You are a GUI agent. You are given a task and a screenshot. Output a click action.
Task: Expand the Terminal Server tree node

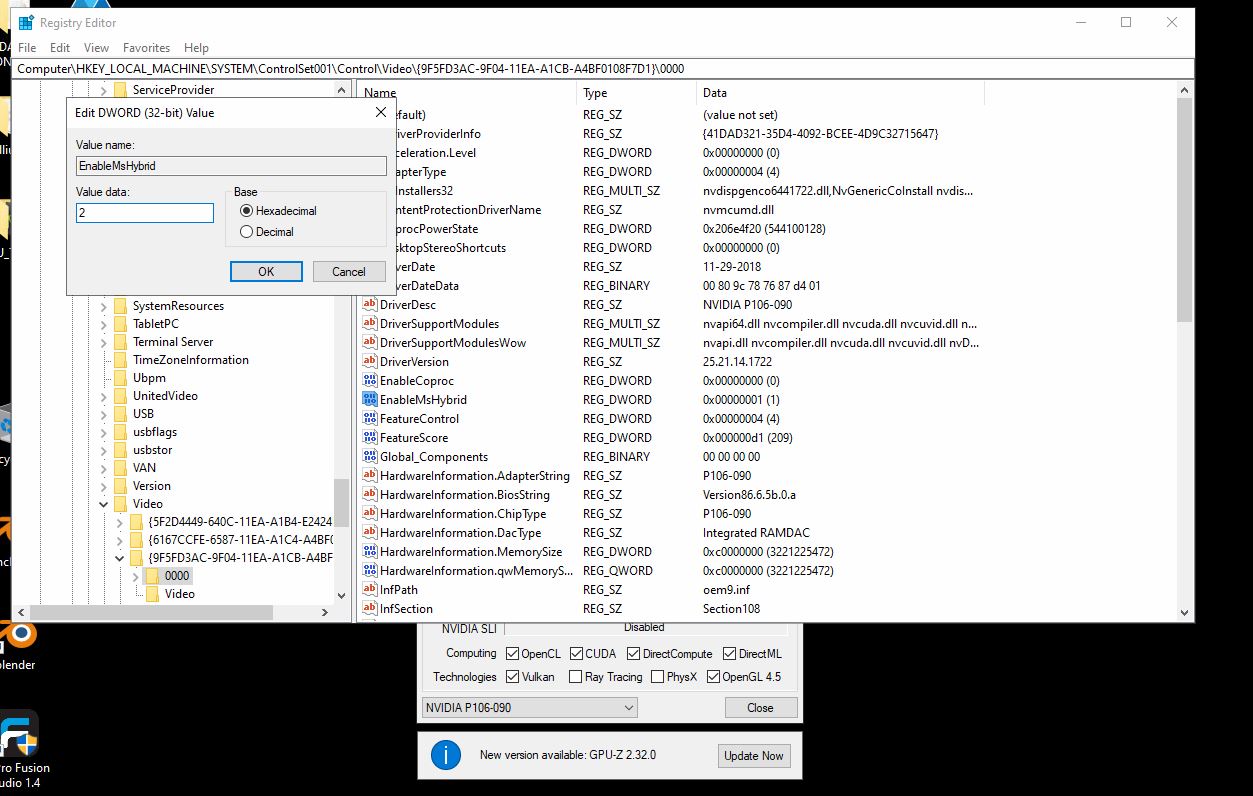(104, 342)
